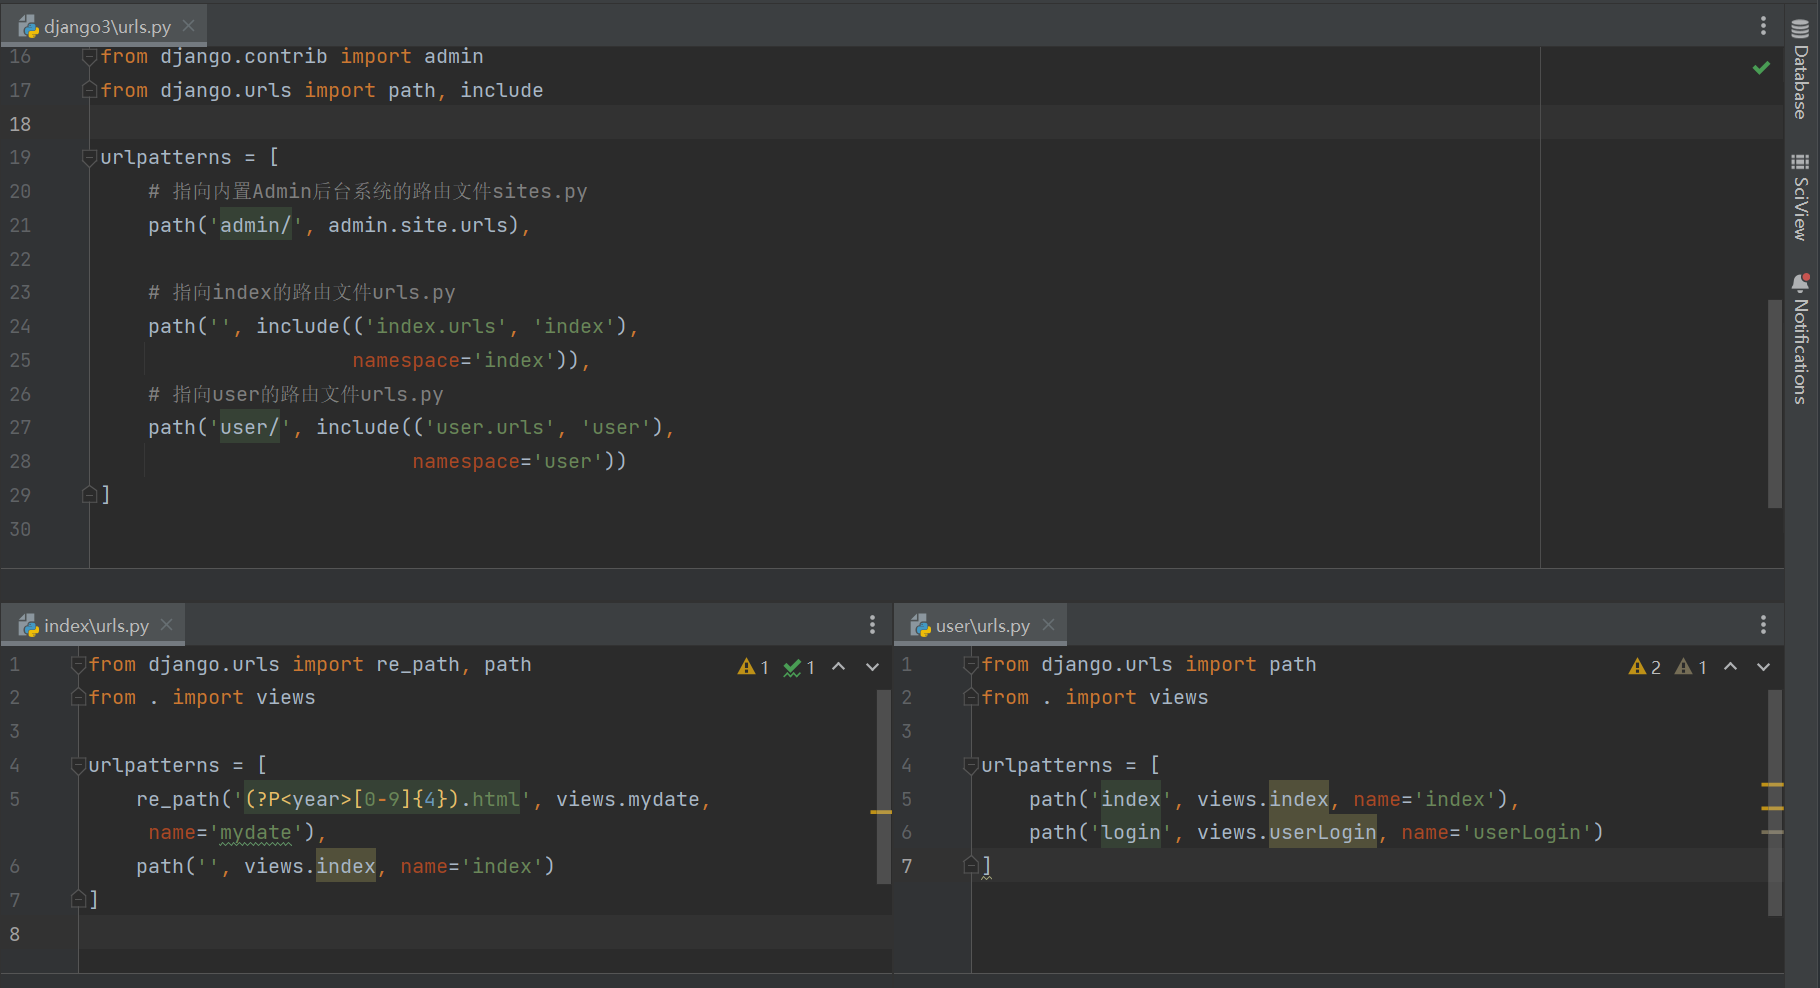Image resolution: width=1820 pixels, height=988 pixels.
Task: Go to previous highlighted error in user\urls.py
Action: [x=1730, y=667]
